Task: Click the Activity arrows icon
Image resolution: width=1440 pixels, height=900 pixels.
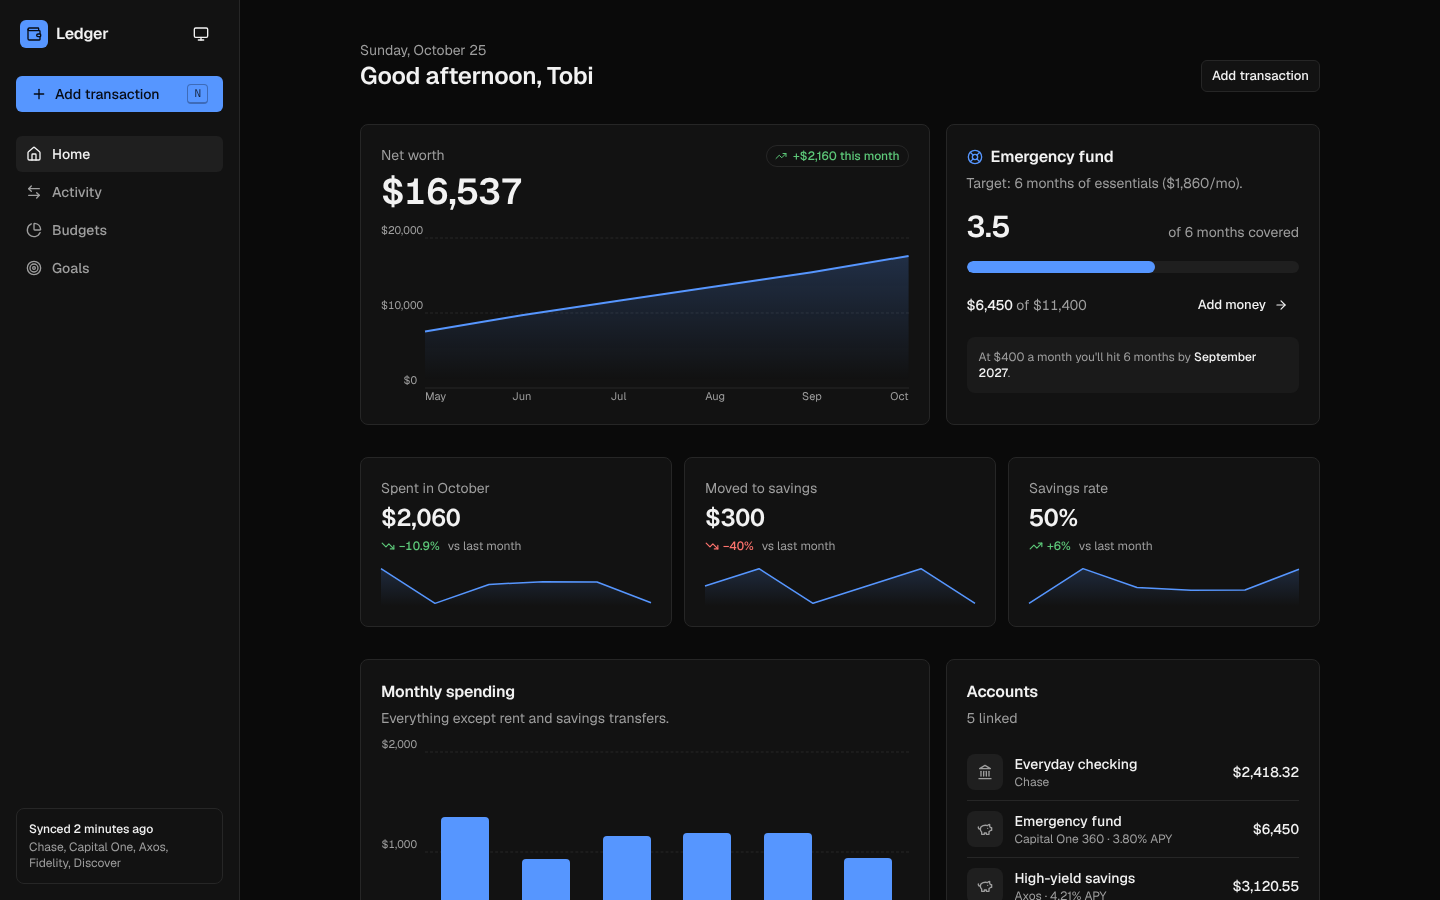Action: (34, 192)
